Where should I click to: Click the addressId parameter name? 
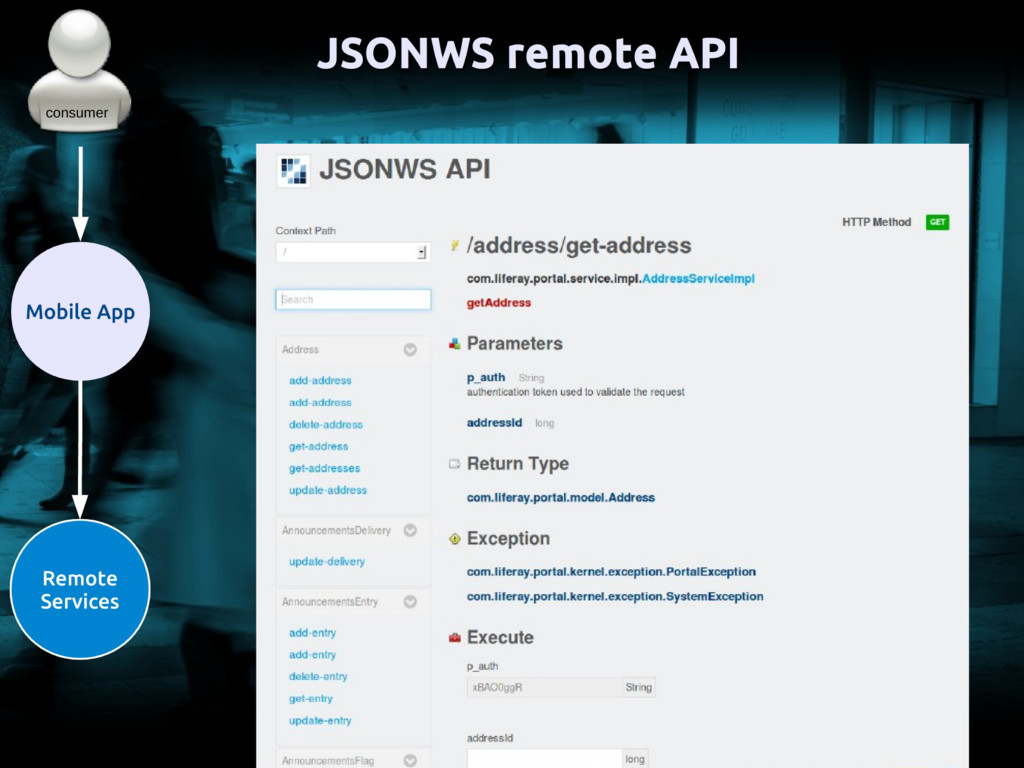pyautogui.click(x=494, y=423)
